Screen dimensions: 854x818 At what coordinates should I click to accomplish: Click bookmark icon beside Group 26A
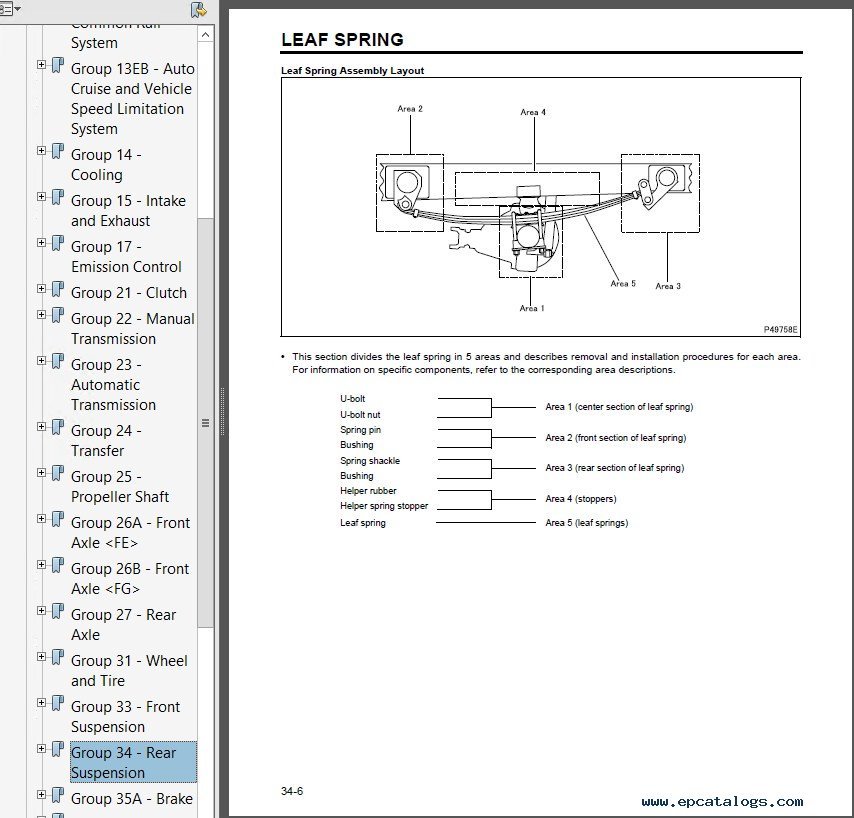point(58,520)
